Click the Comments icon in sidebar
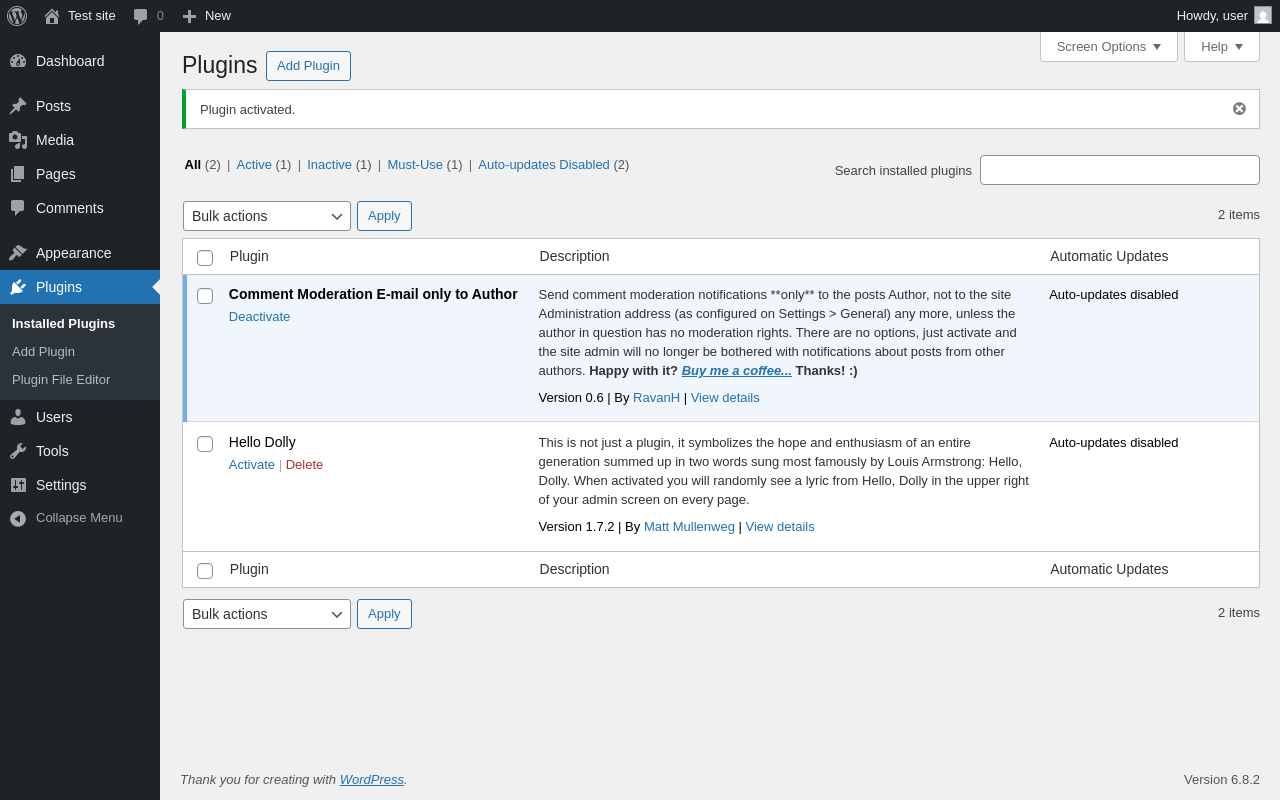 tap(18, 208)
